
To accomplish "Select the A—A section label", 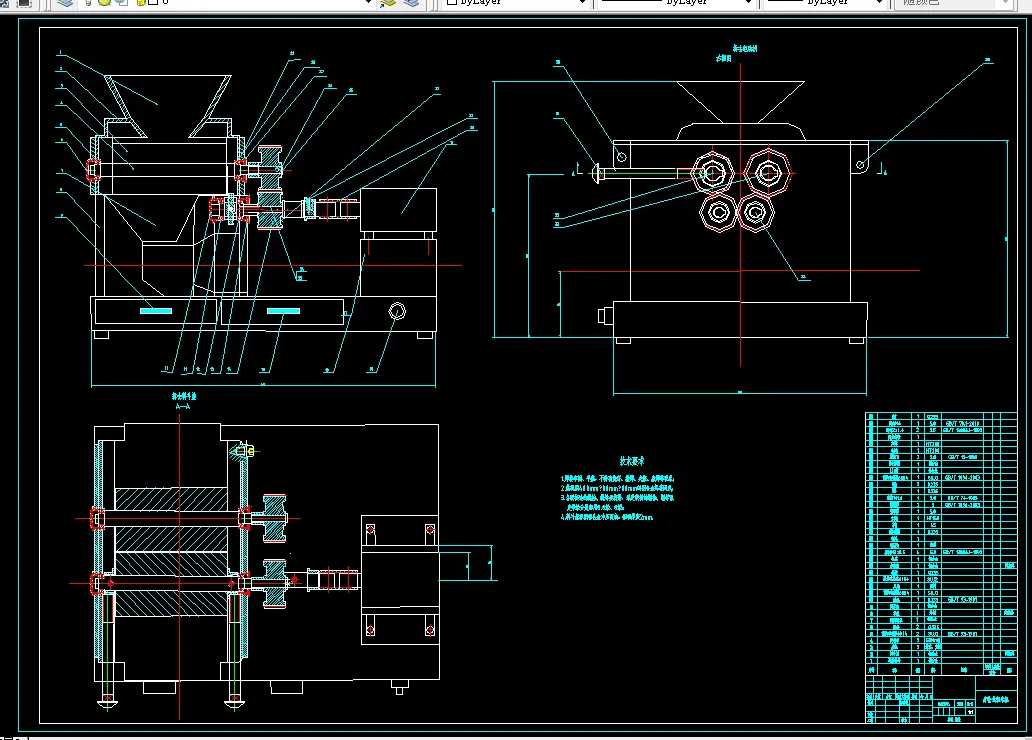I will click(x=183, y=406).
